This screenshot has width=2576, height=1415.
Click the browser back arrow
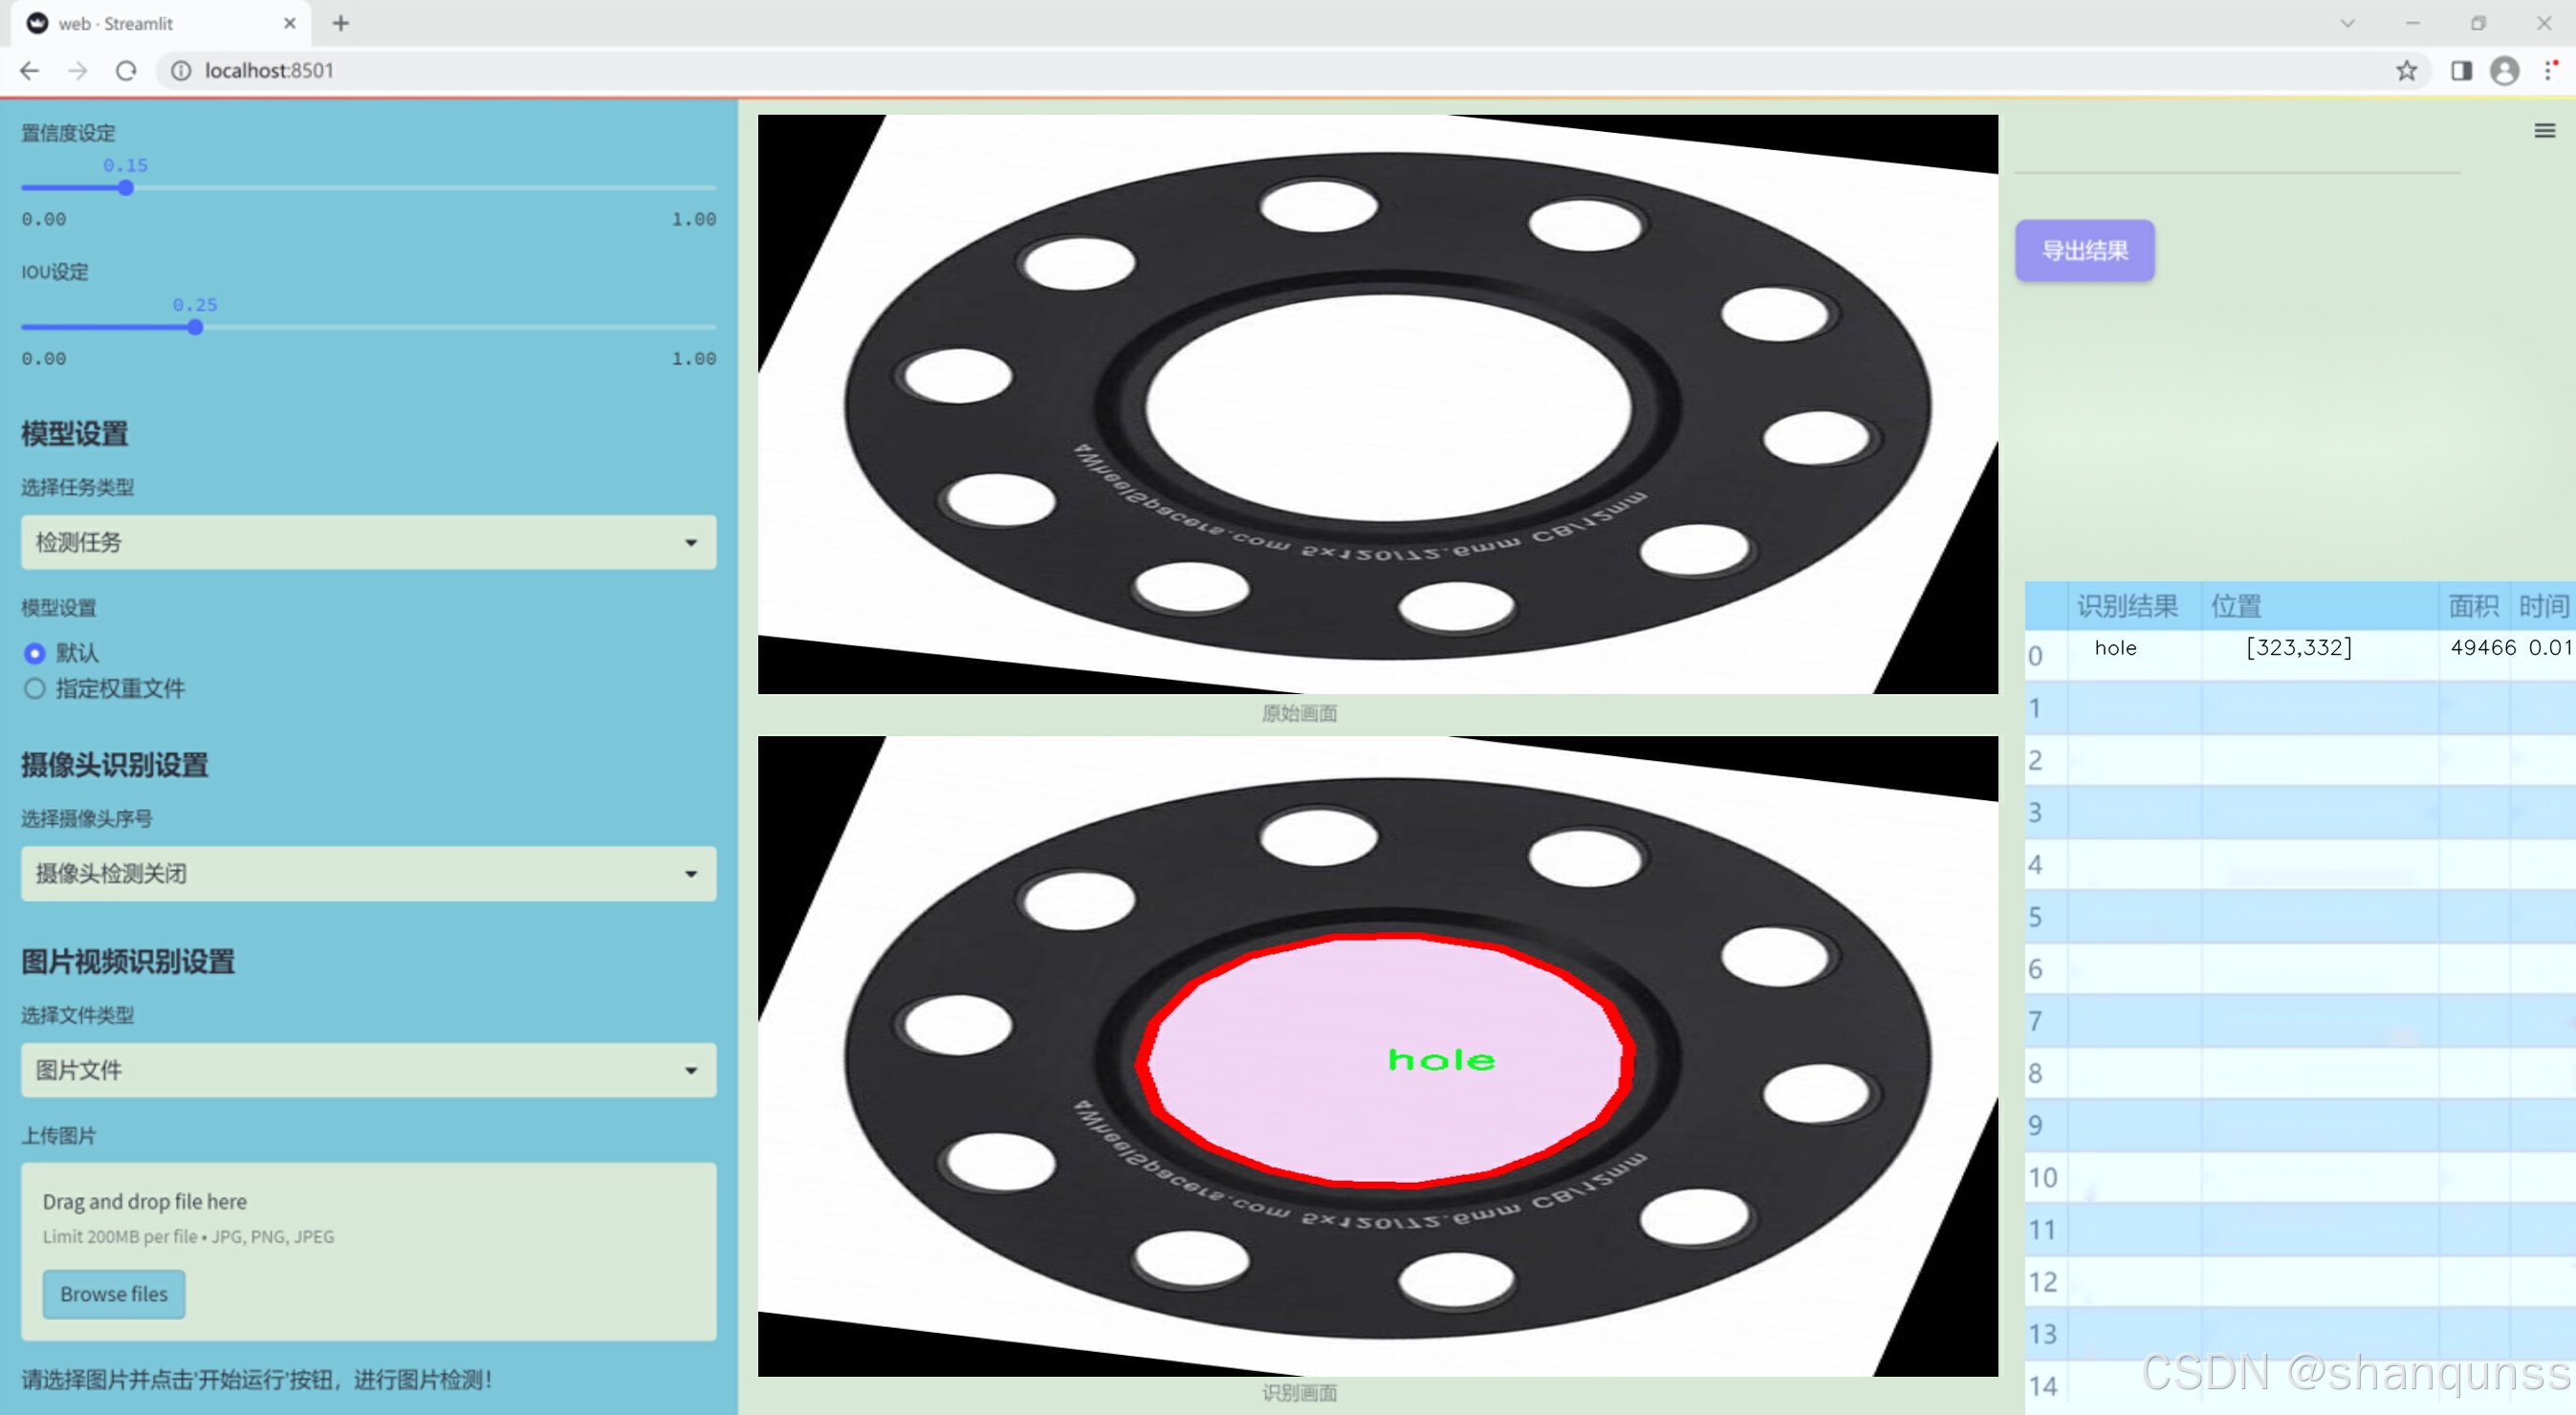point(30,71)
